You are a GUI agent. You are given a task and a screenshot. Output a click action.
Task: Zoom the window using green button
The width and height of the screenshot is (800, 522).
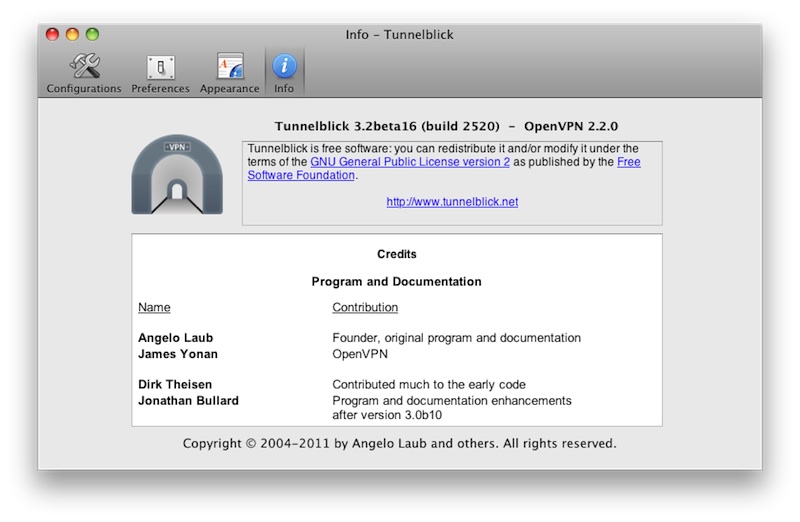coord(93,35)
